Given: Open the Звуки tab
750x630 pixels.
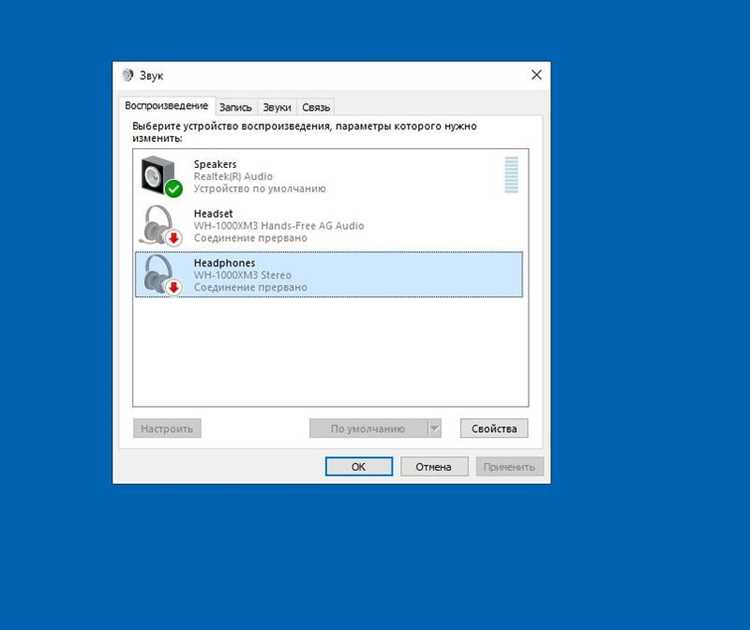Looking at the screenshot, I should point(277,107).
